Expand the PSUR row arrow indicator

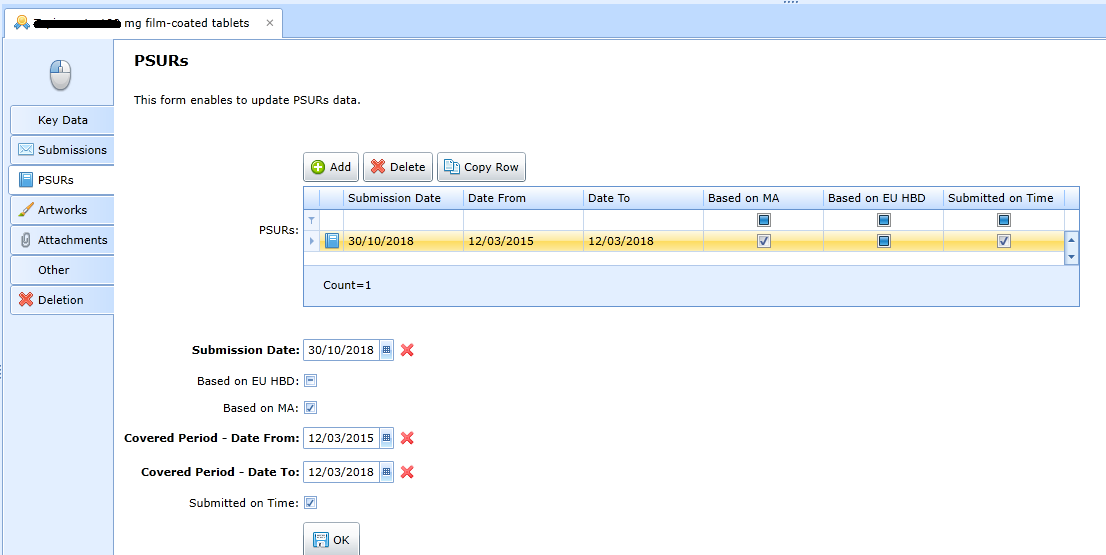coord(311,241)
